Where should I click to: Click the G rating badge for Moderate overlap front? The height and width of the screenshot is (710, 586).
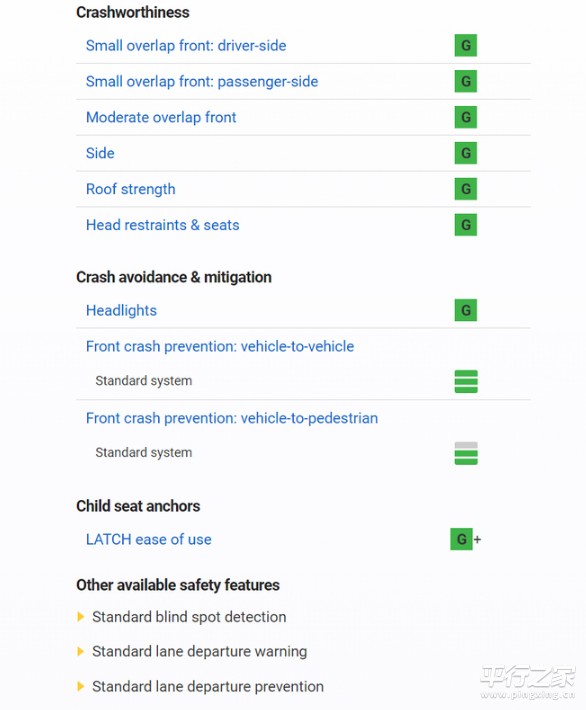pyautogui.click(x=466, y=117)
